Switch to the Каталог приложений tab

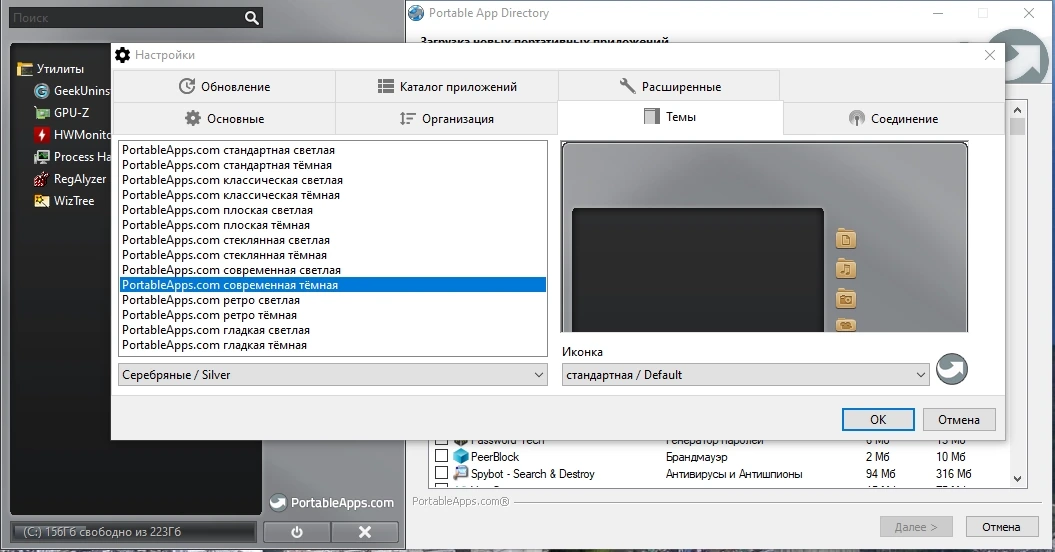(447, 86)
